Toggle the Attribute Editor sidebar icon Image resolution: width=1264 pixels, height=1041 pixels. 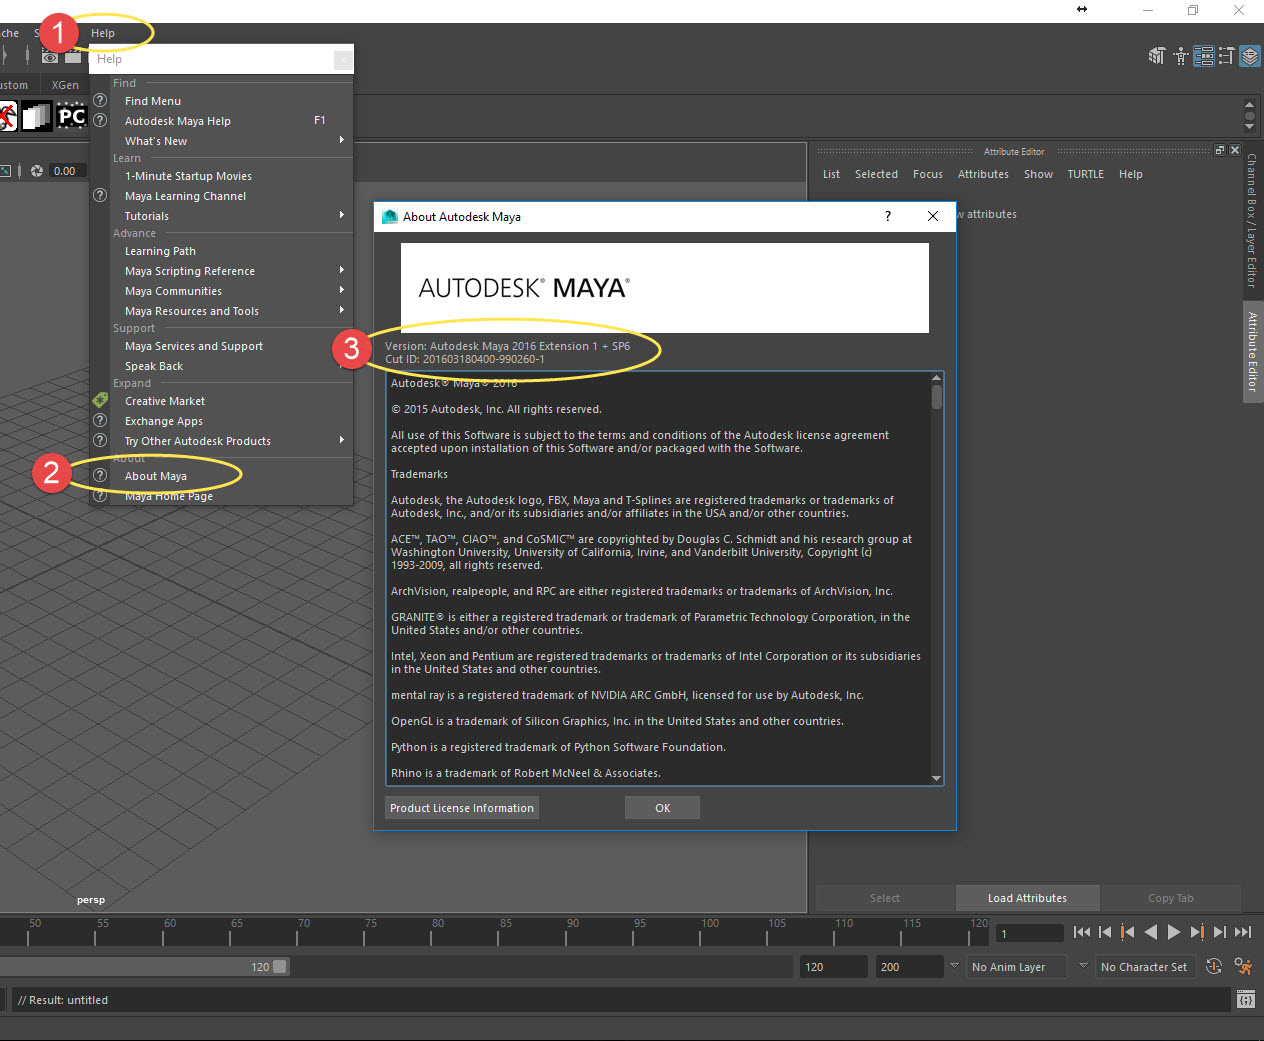point(1203,56)
